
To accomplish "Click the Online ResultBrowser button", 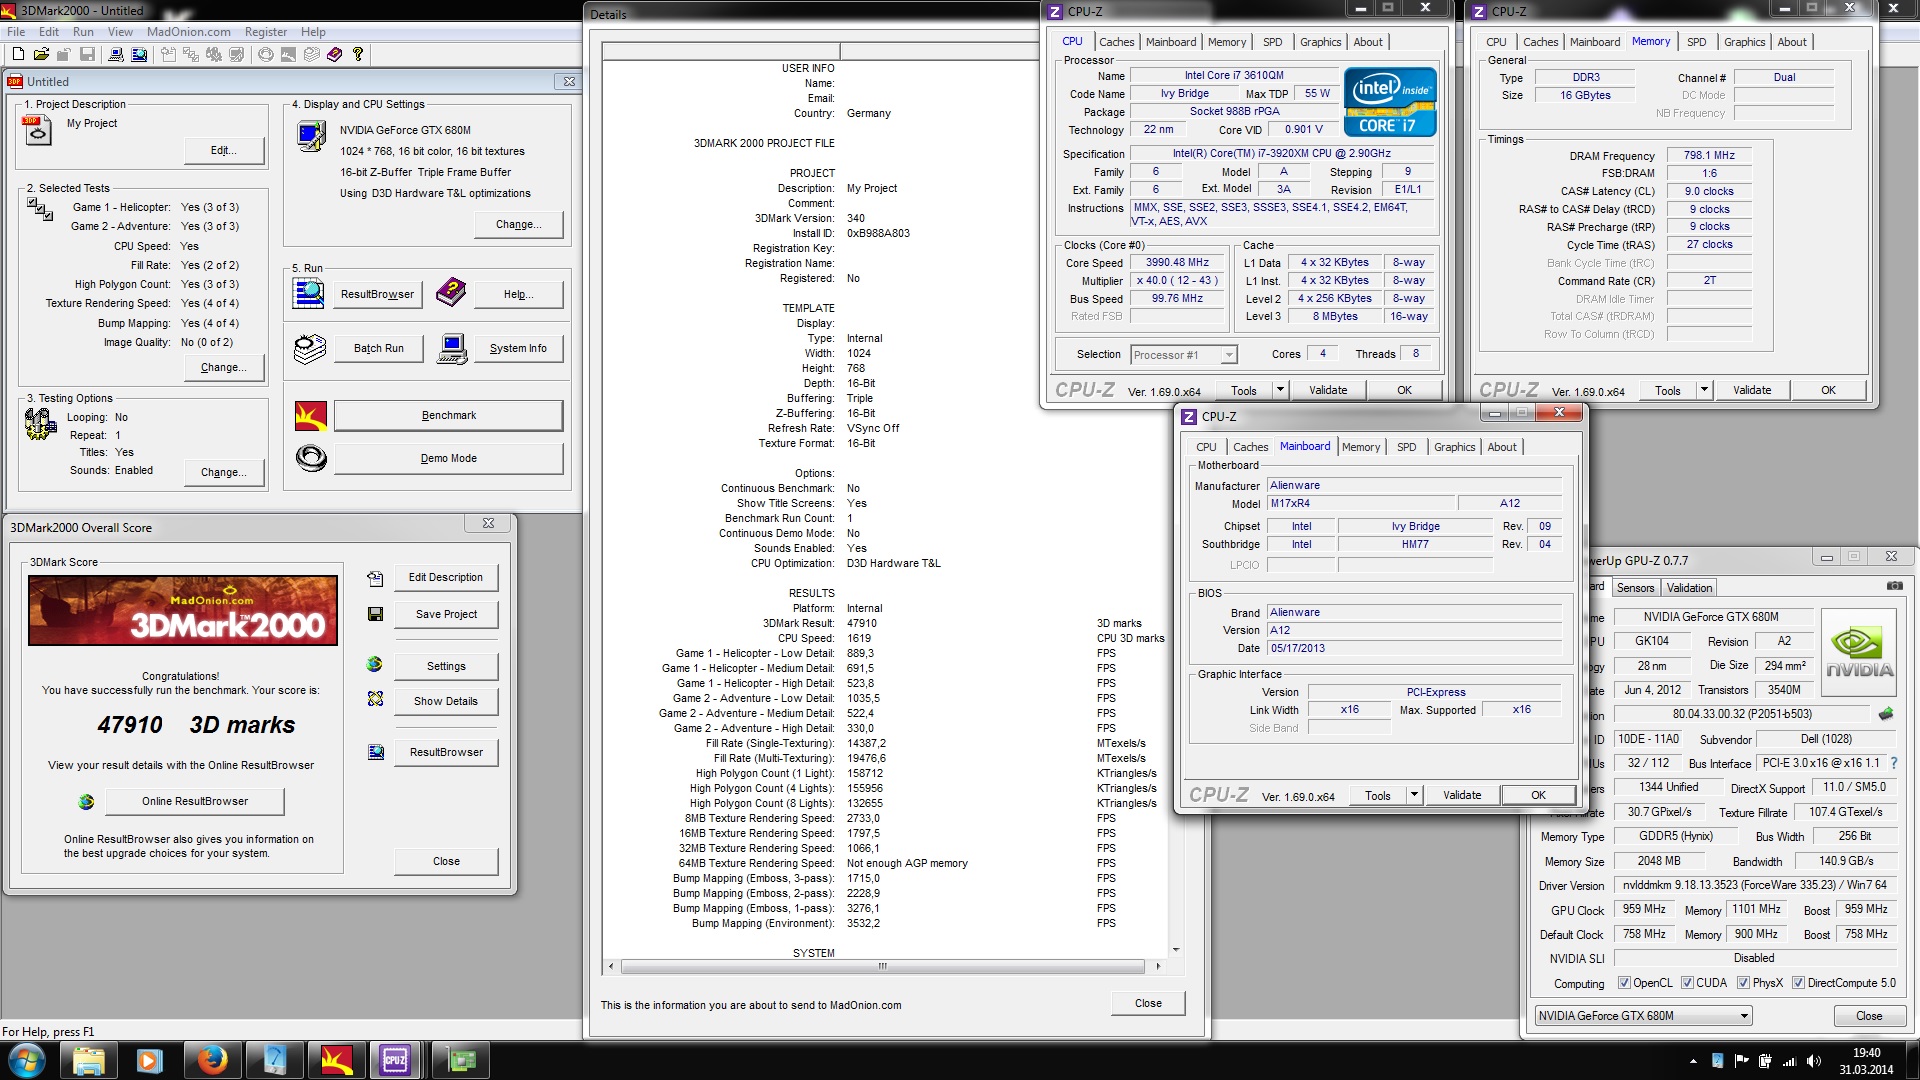I will [195, 801].
